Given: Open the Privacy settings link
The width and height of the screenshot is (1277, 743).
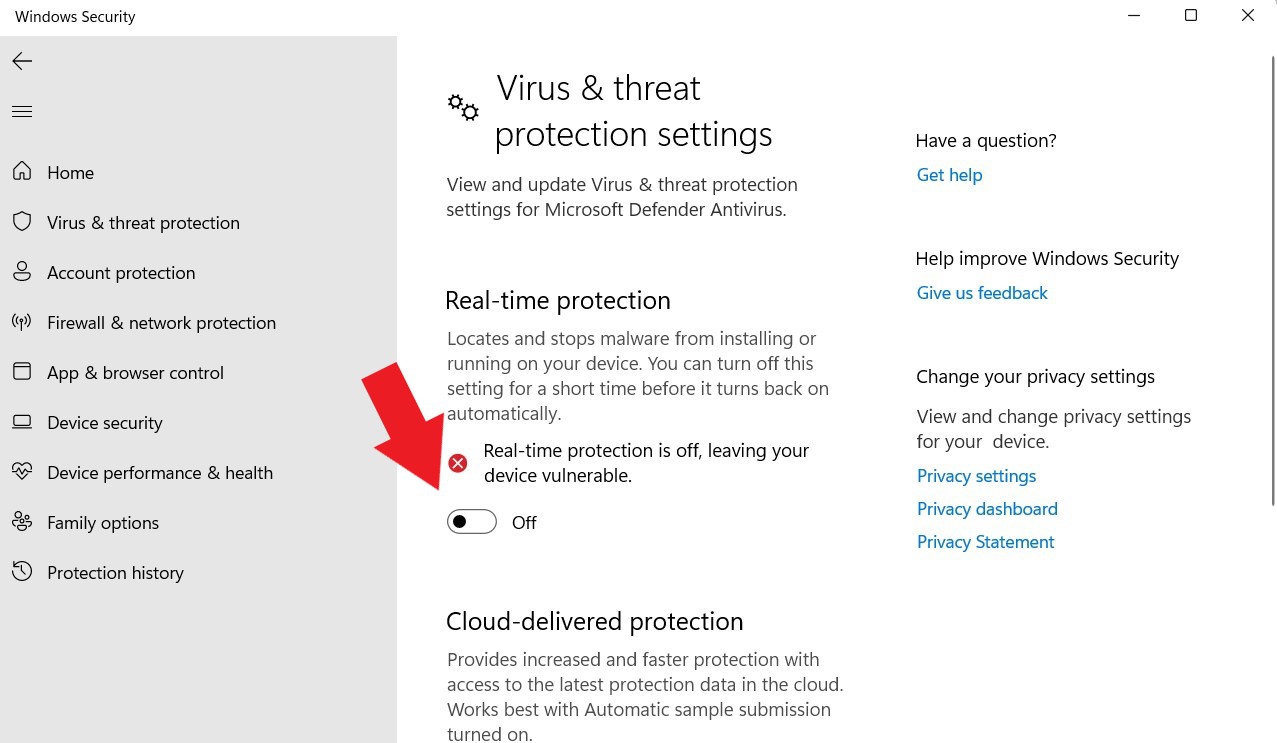Looking at the screenshot, I should [x=976, y=476].
